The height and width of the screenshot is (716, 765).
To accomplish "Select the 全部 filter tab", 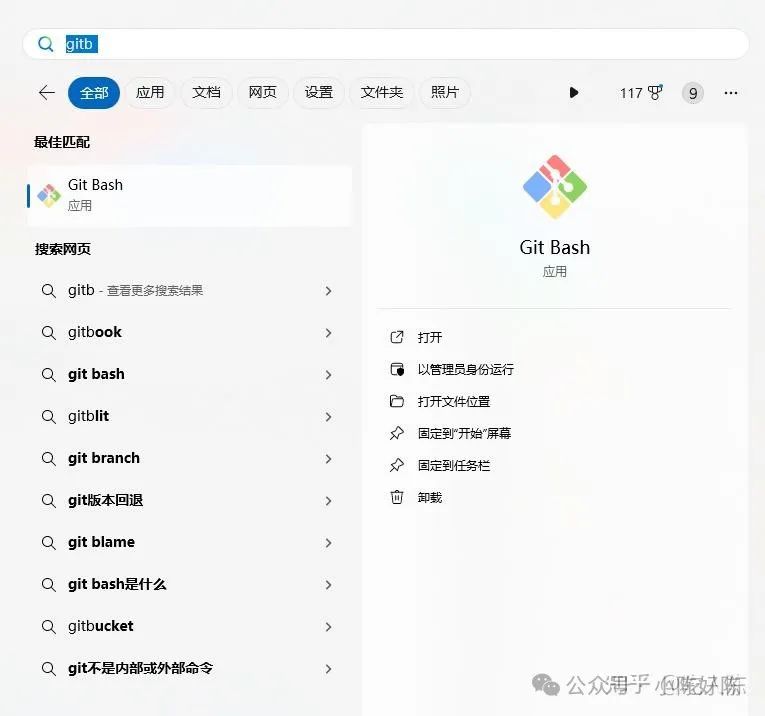I will tap(94, 93).
